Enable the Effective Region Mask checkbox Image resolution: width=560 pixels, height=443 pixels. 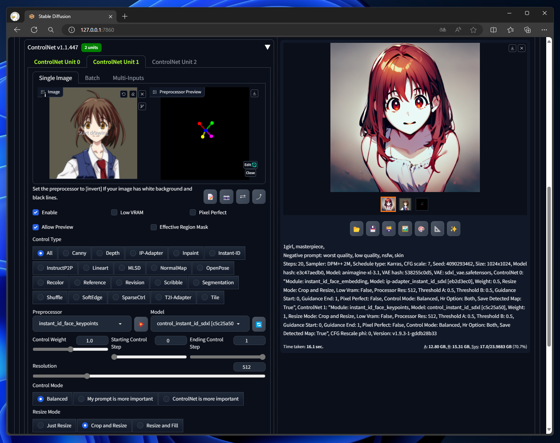[154, 227]
